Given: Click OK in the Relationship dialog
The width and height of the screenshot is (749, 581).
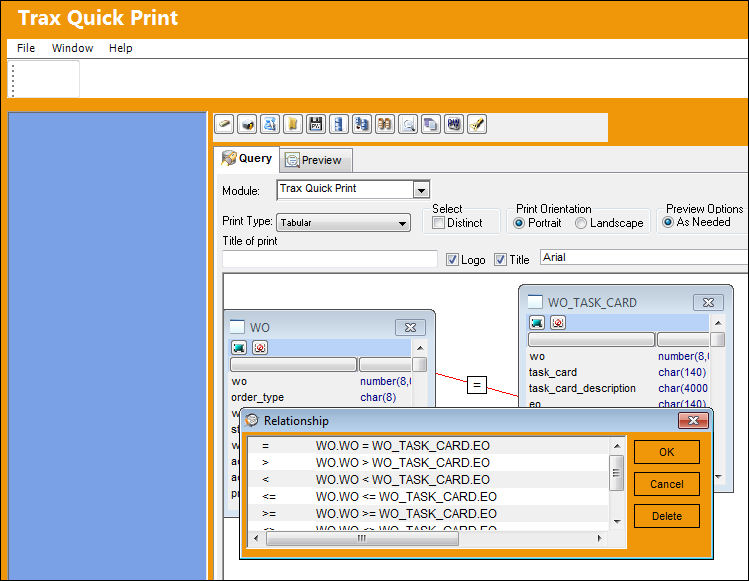Looking at the screenshot, I should click(x=667, y=452).
